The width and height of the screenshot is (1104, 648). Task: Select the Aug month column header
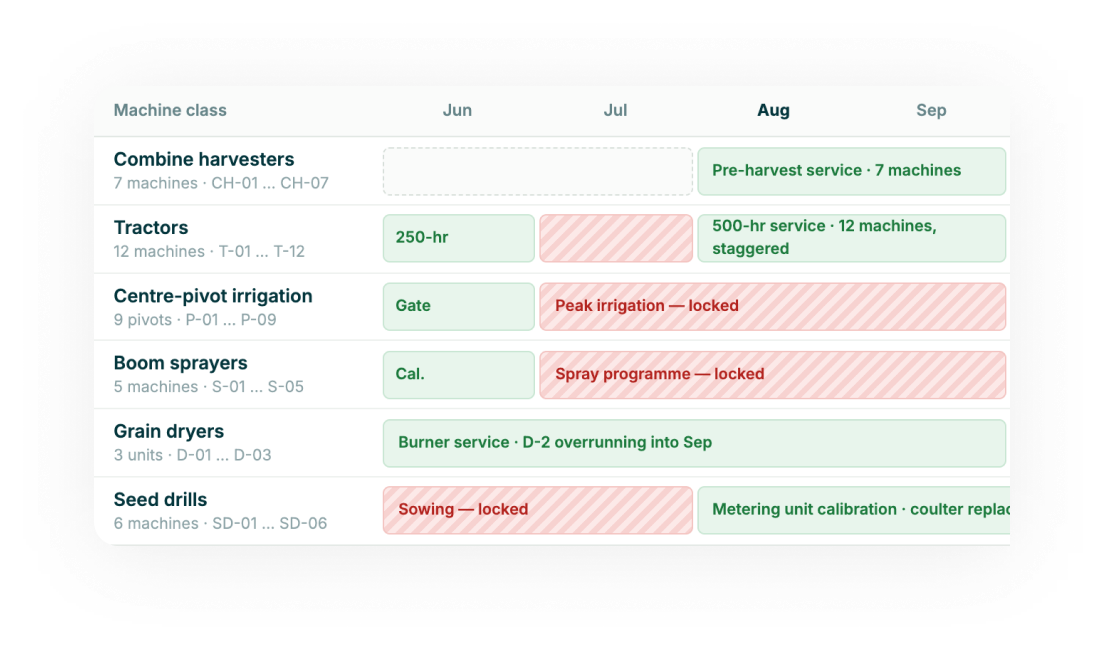tap(773, 111)
